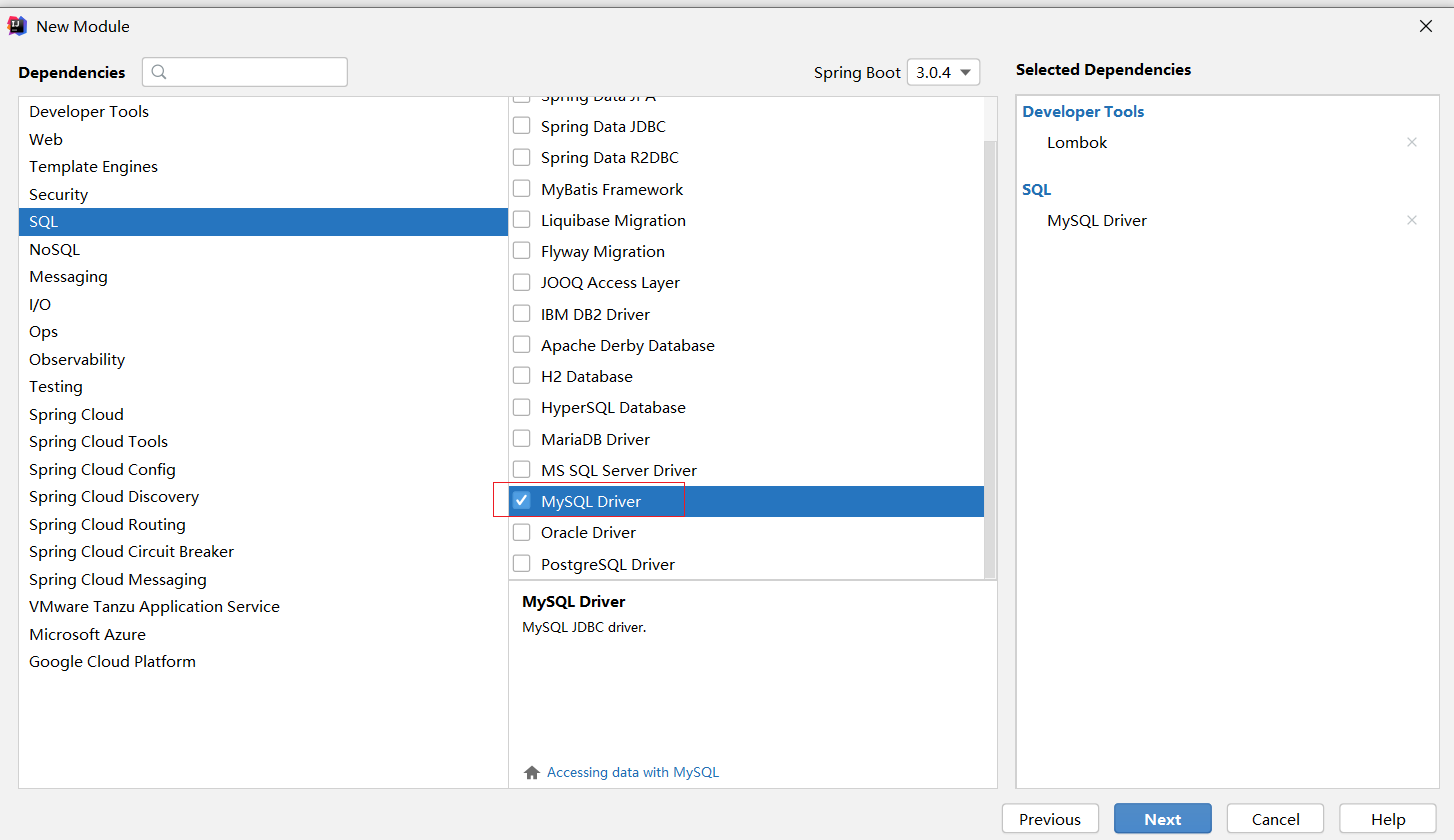Uncheck the MySQL Driver checkbox
1454x840 pixels.
coord(521,501)
